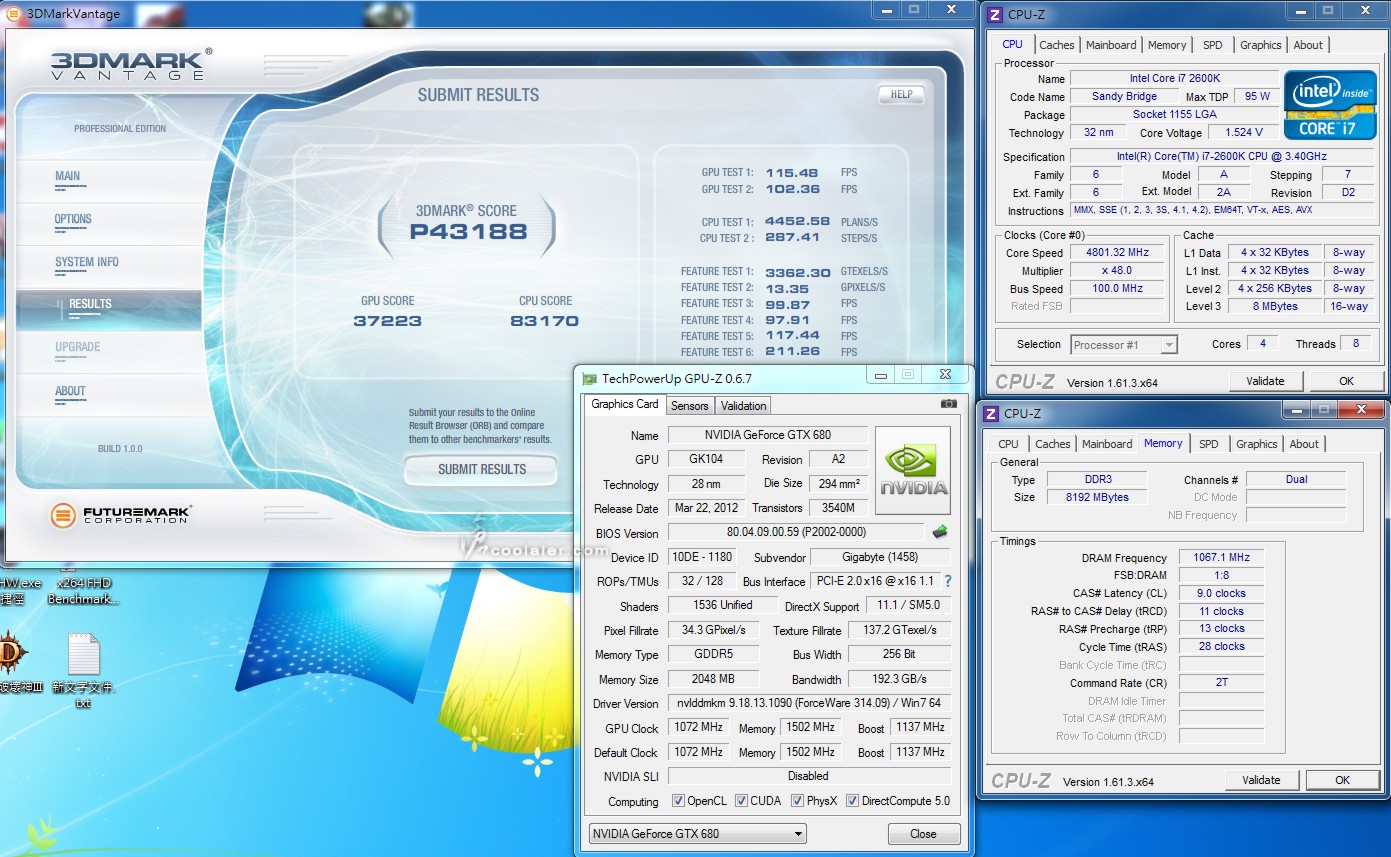This screenshot has width=1391, height=857.
Task: Open About tab in lower CPU-Z window
Action: (x=1304, y=444)
